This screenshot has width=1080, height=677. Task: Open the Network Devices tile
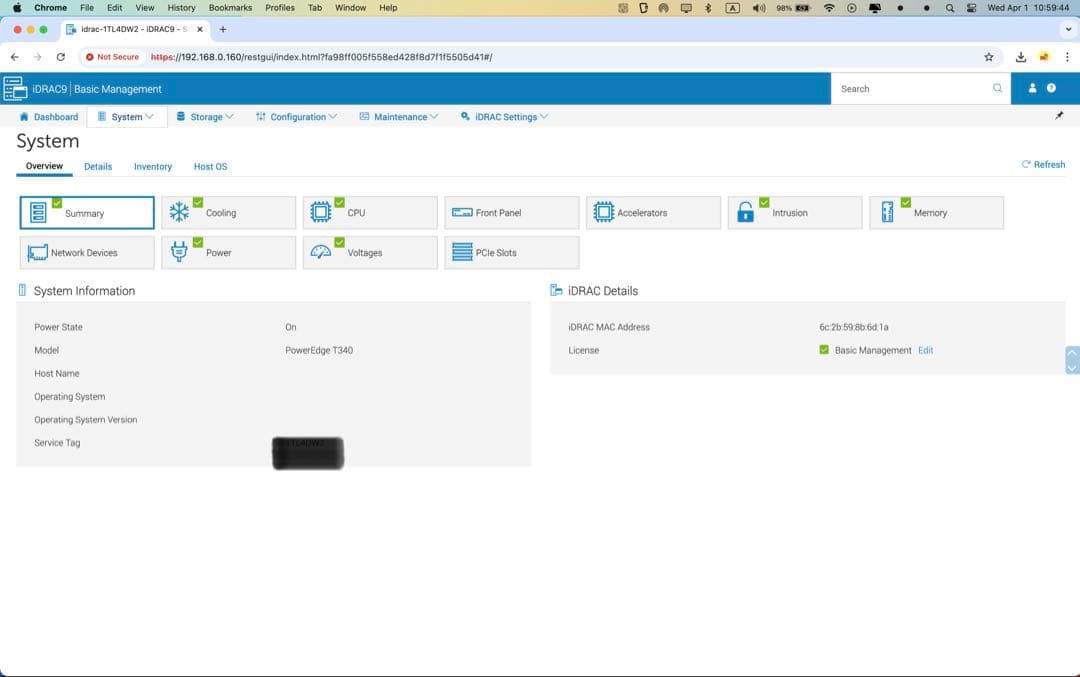pos(87,253)
